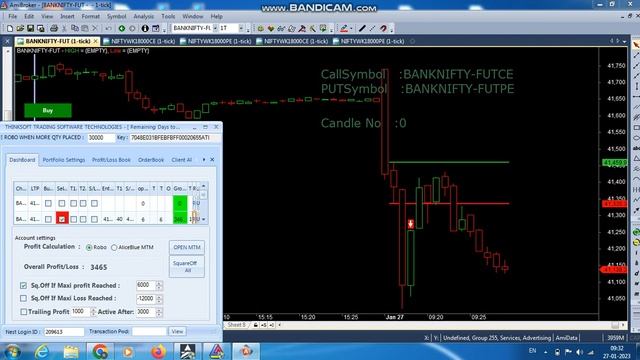Click the AmiBroker triangle icon on taskbar
Image resolution: width=640 pixels, height=360 pixels.
(217, 351)
